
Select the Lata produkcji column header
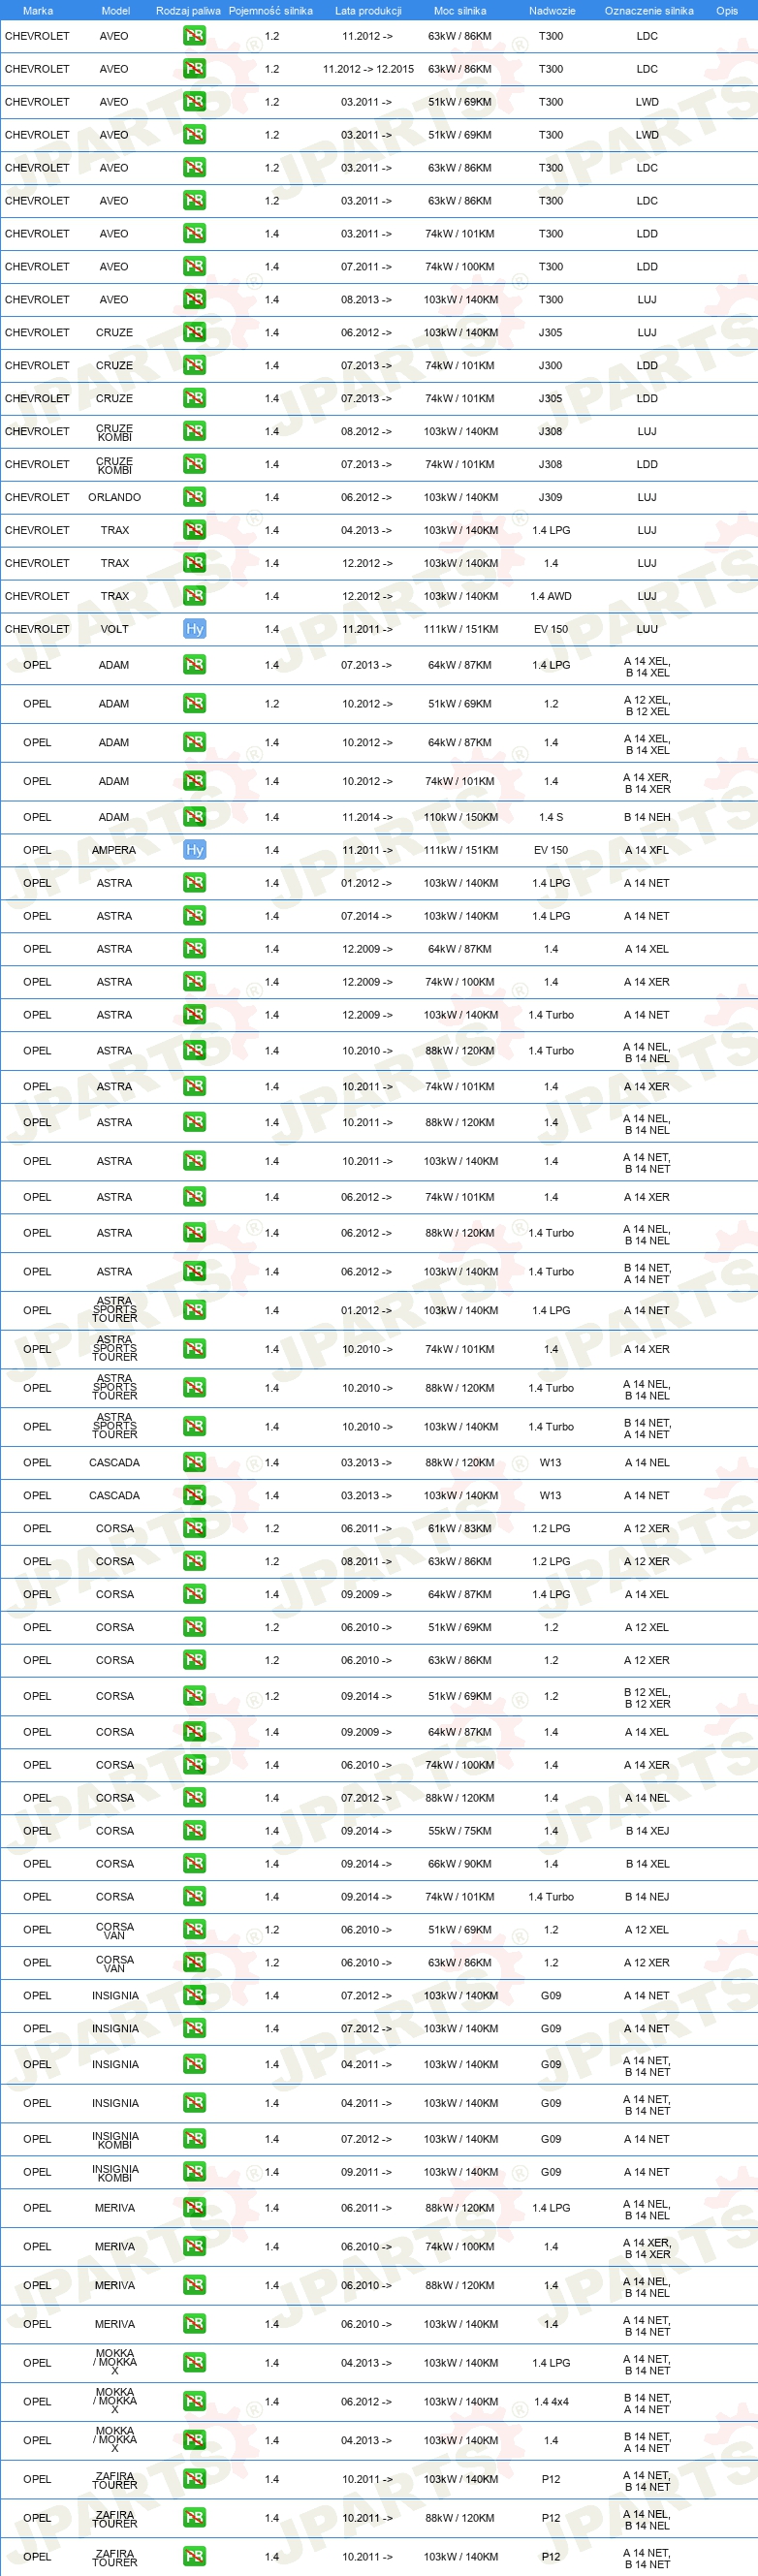click(368, 11)
